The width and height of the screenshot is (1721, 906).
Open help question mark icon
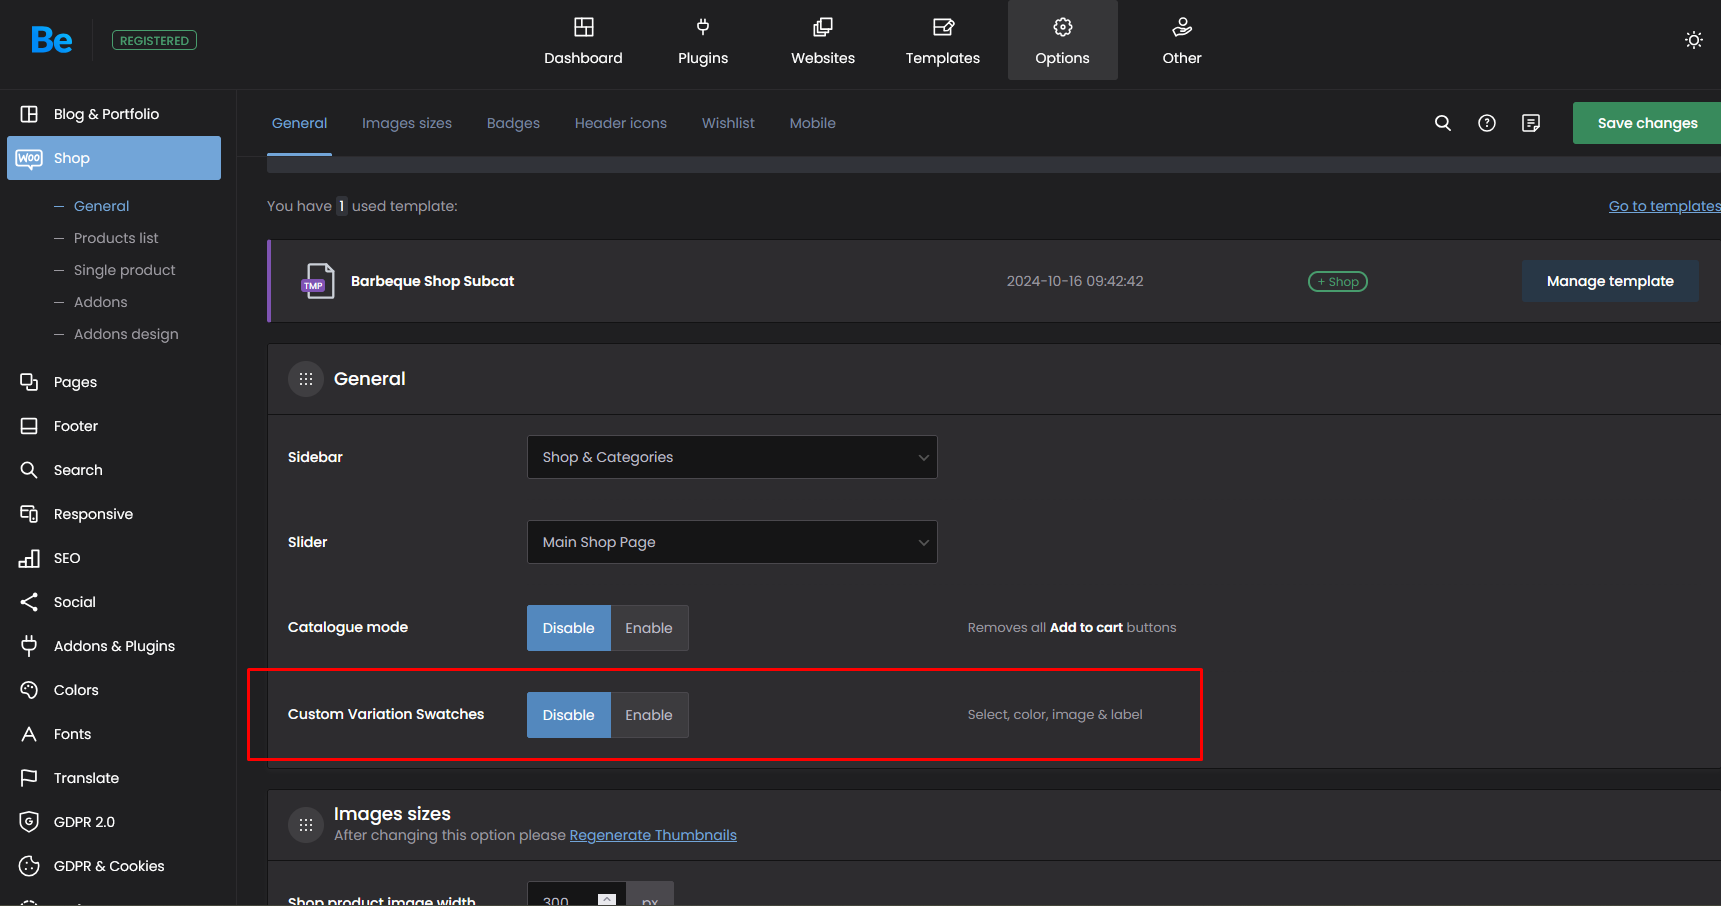pyautogui.click(x=1487, y=123)
